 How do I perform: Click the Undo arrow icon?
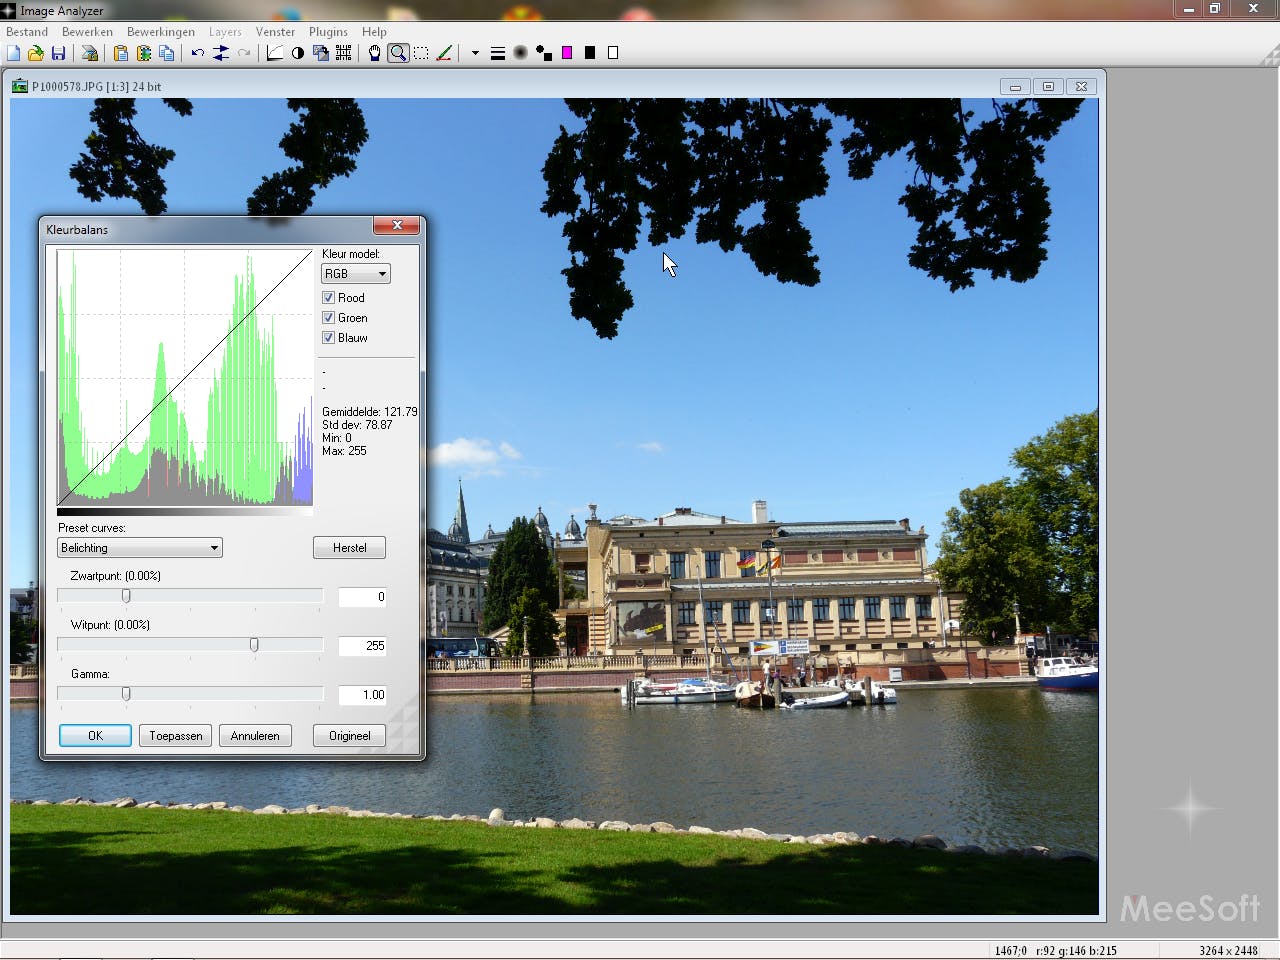(196, 53)
